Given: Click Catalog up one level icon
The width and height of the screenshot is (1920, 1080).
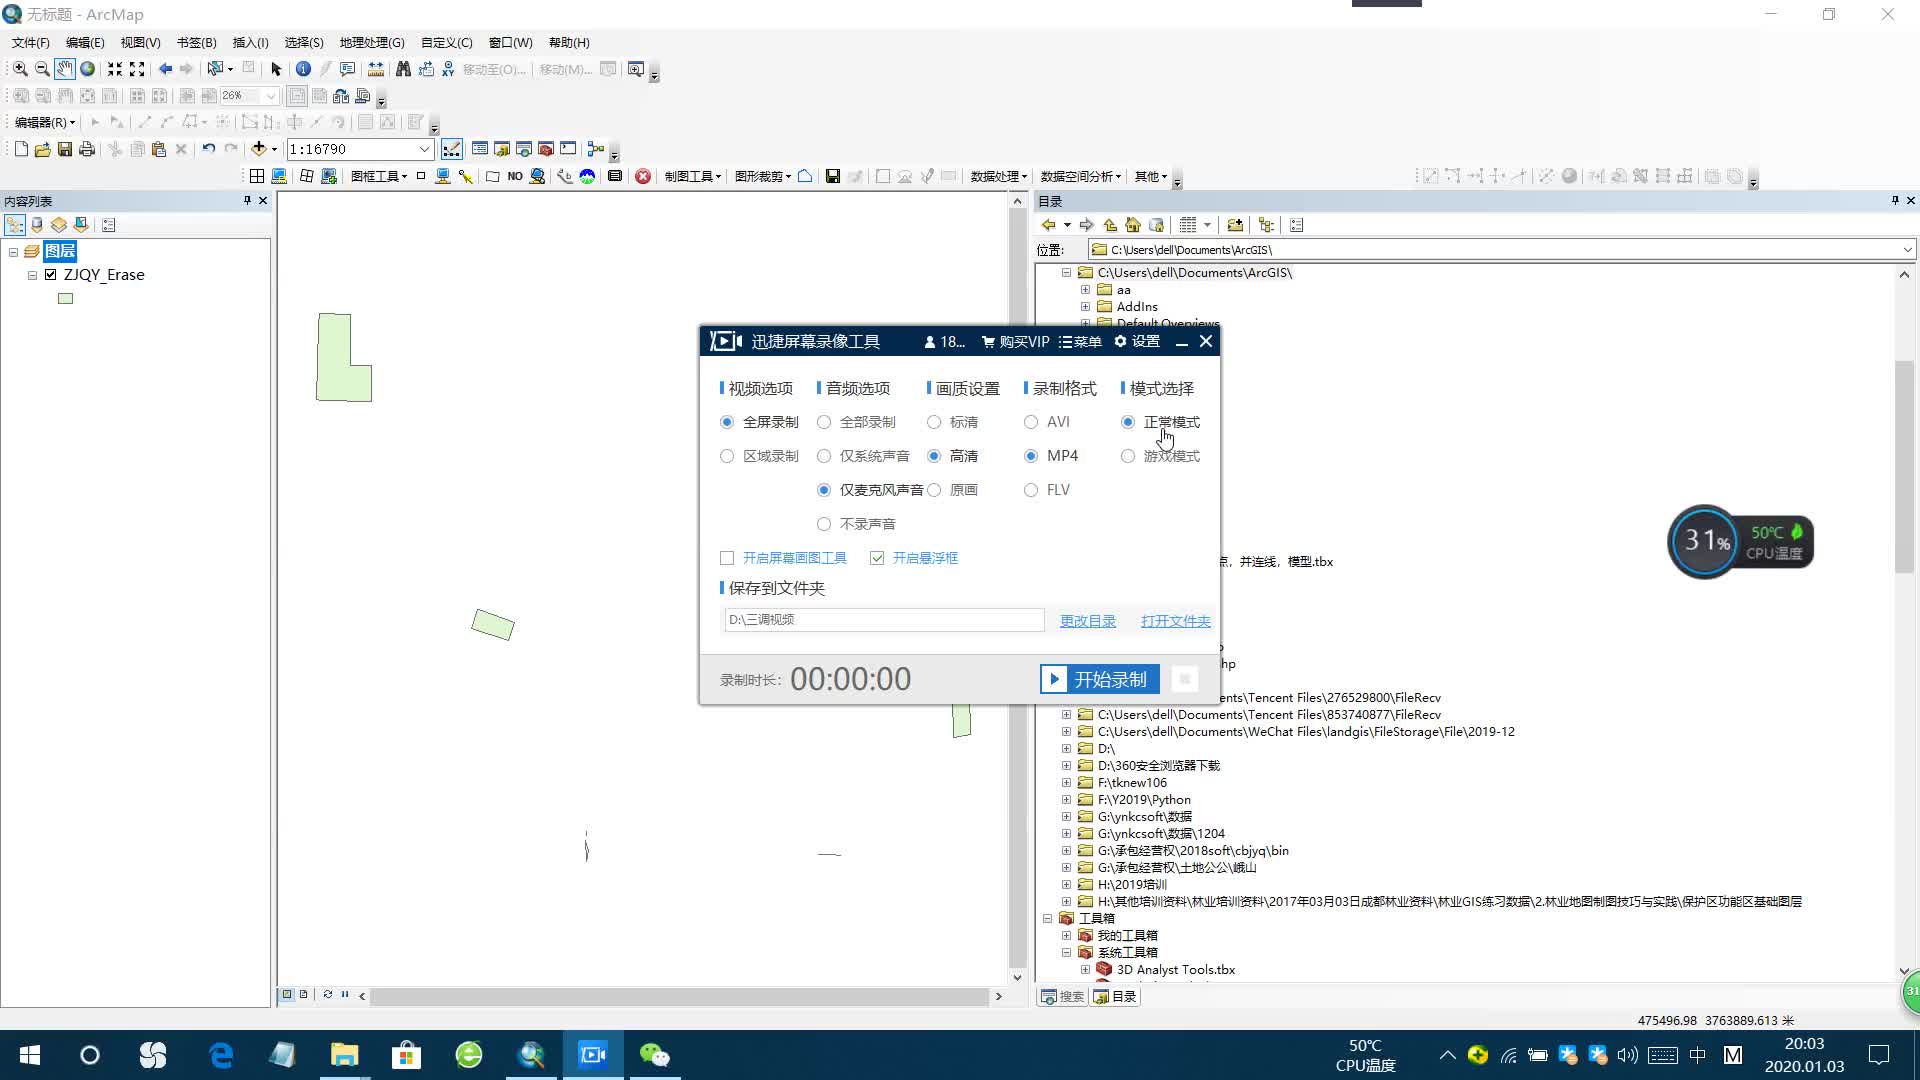Looking at the screenshot, I should [x=1110, y=225].
